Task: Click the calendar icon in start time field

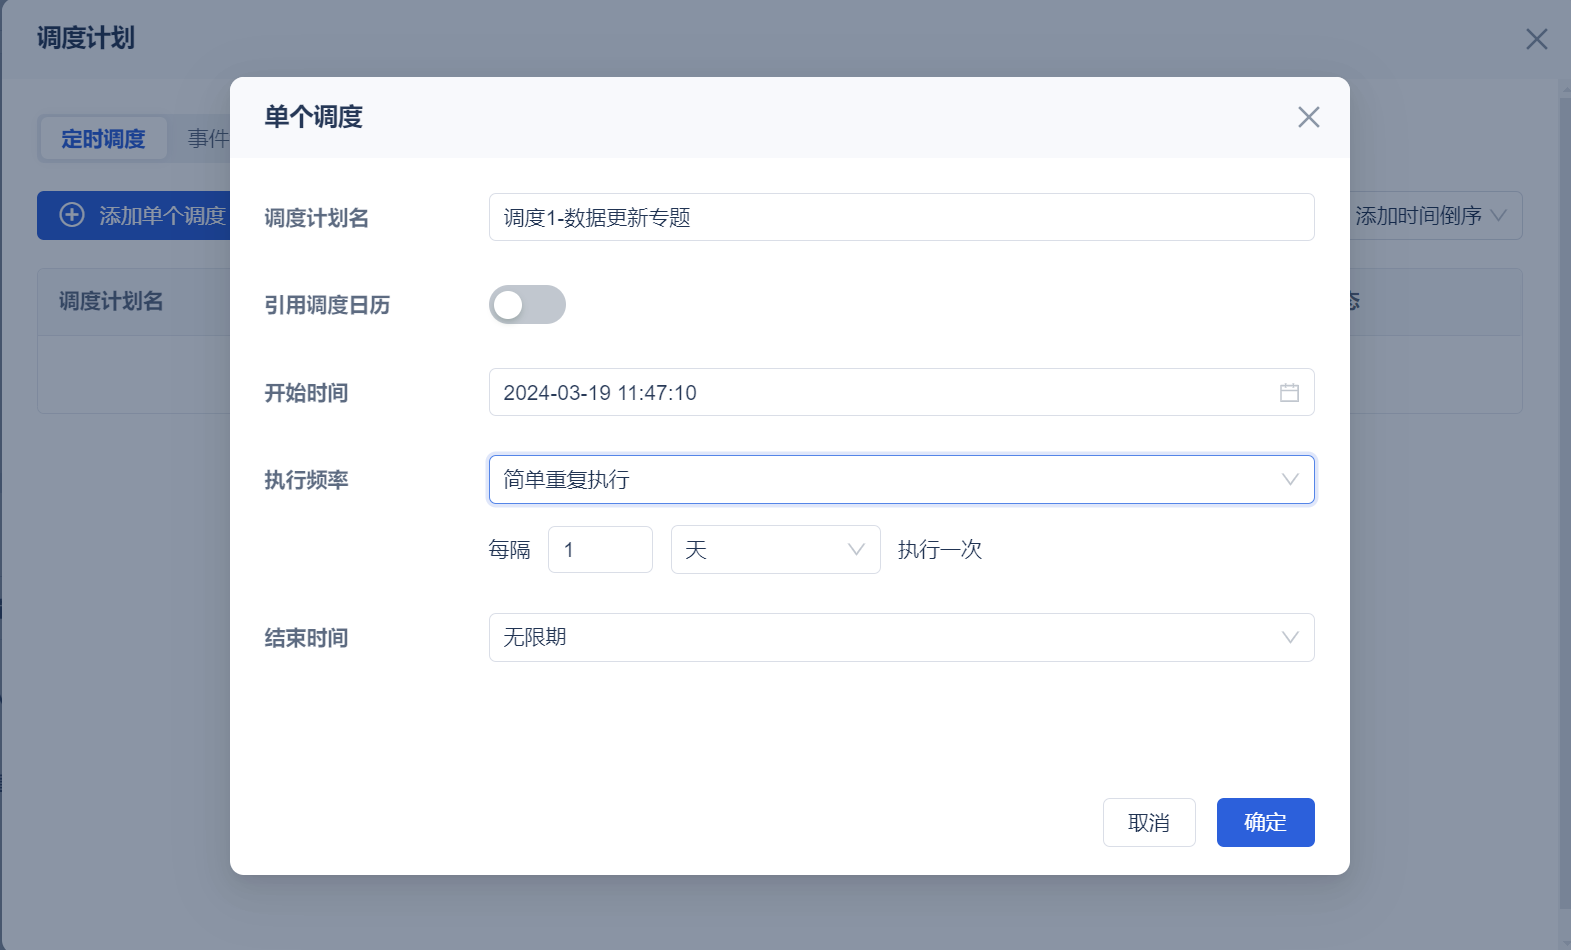Action: pos(1289,393)
